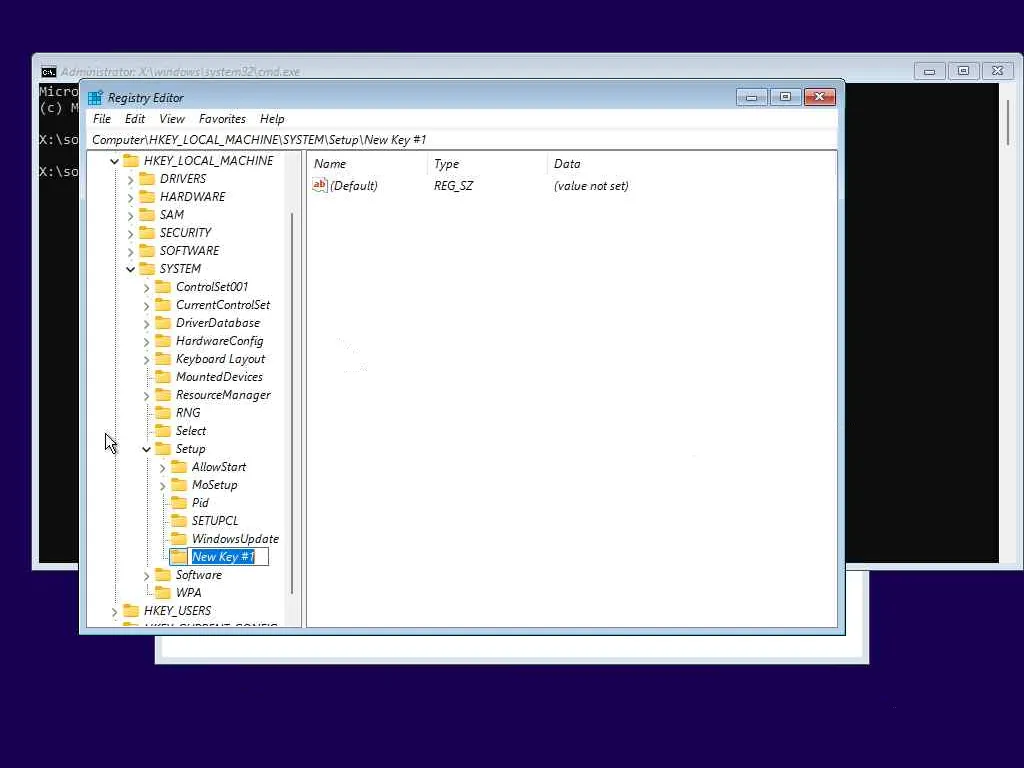
Task: Click the WindowsUpdate folder icon
Action: 179,539
